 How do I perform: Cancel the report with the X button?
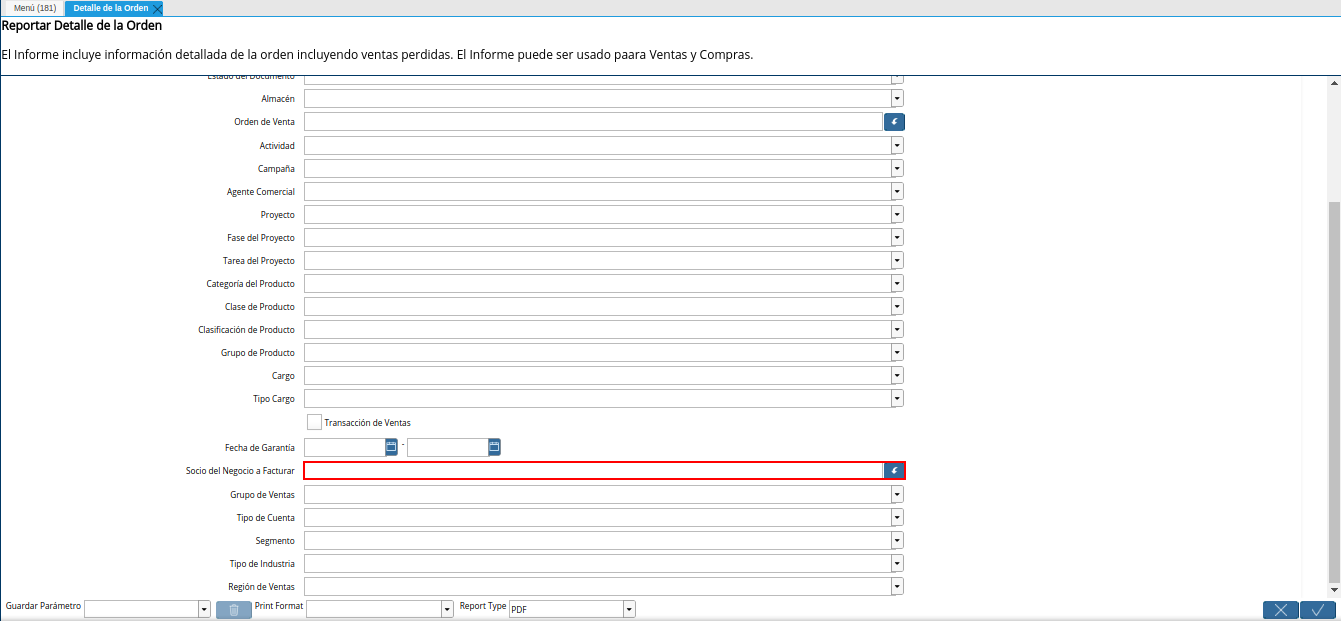(1280, 610)
